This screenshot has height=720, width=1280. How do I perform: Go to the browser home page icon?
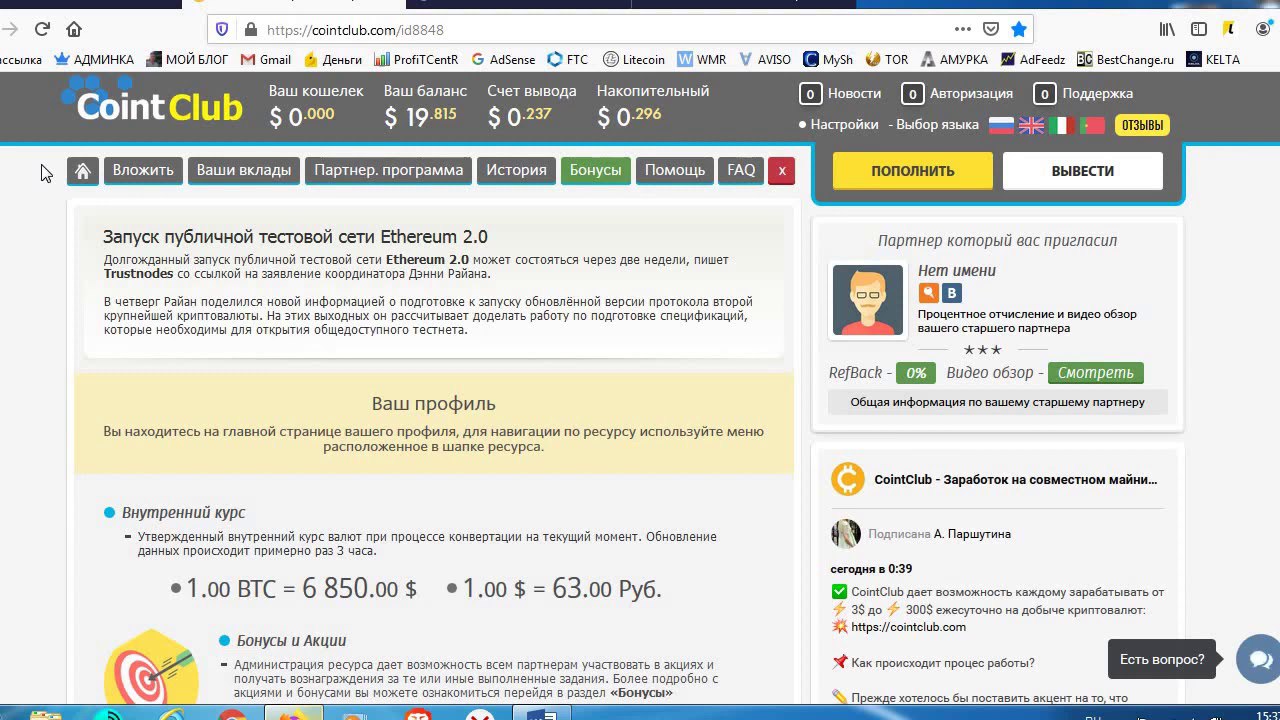point(74,29)
